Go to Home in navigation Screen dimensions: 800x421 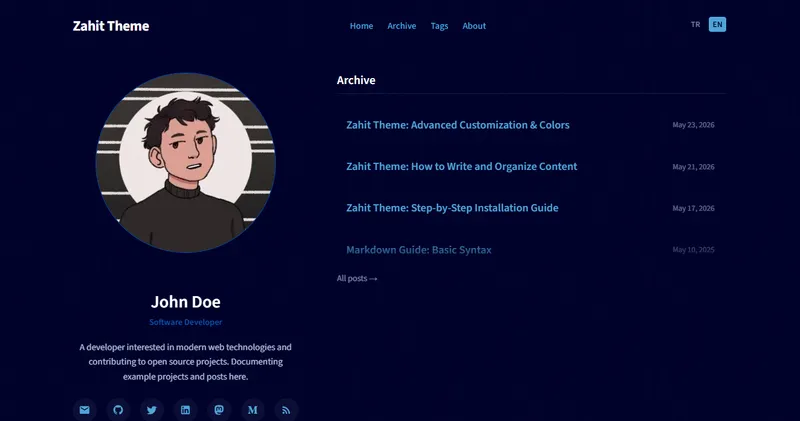coord(361,26)
